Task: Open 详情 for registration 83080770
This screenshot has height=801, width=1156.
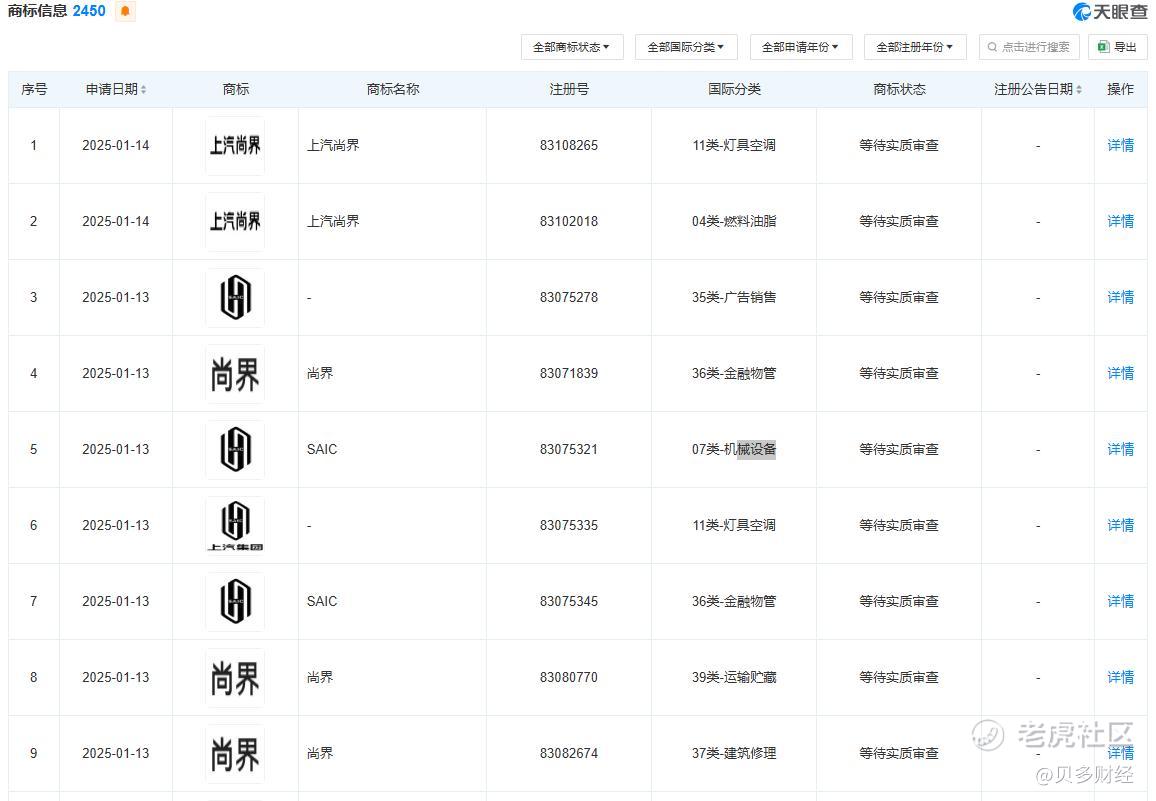Action: 1121,677
